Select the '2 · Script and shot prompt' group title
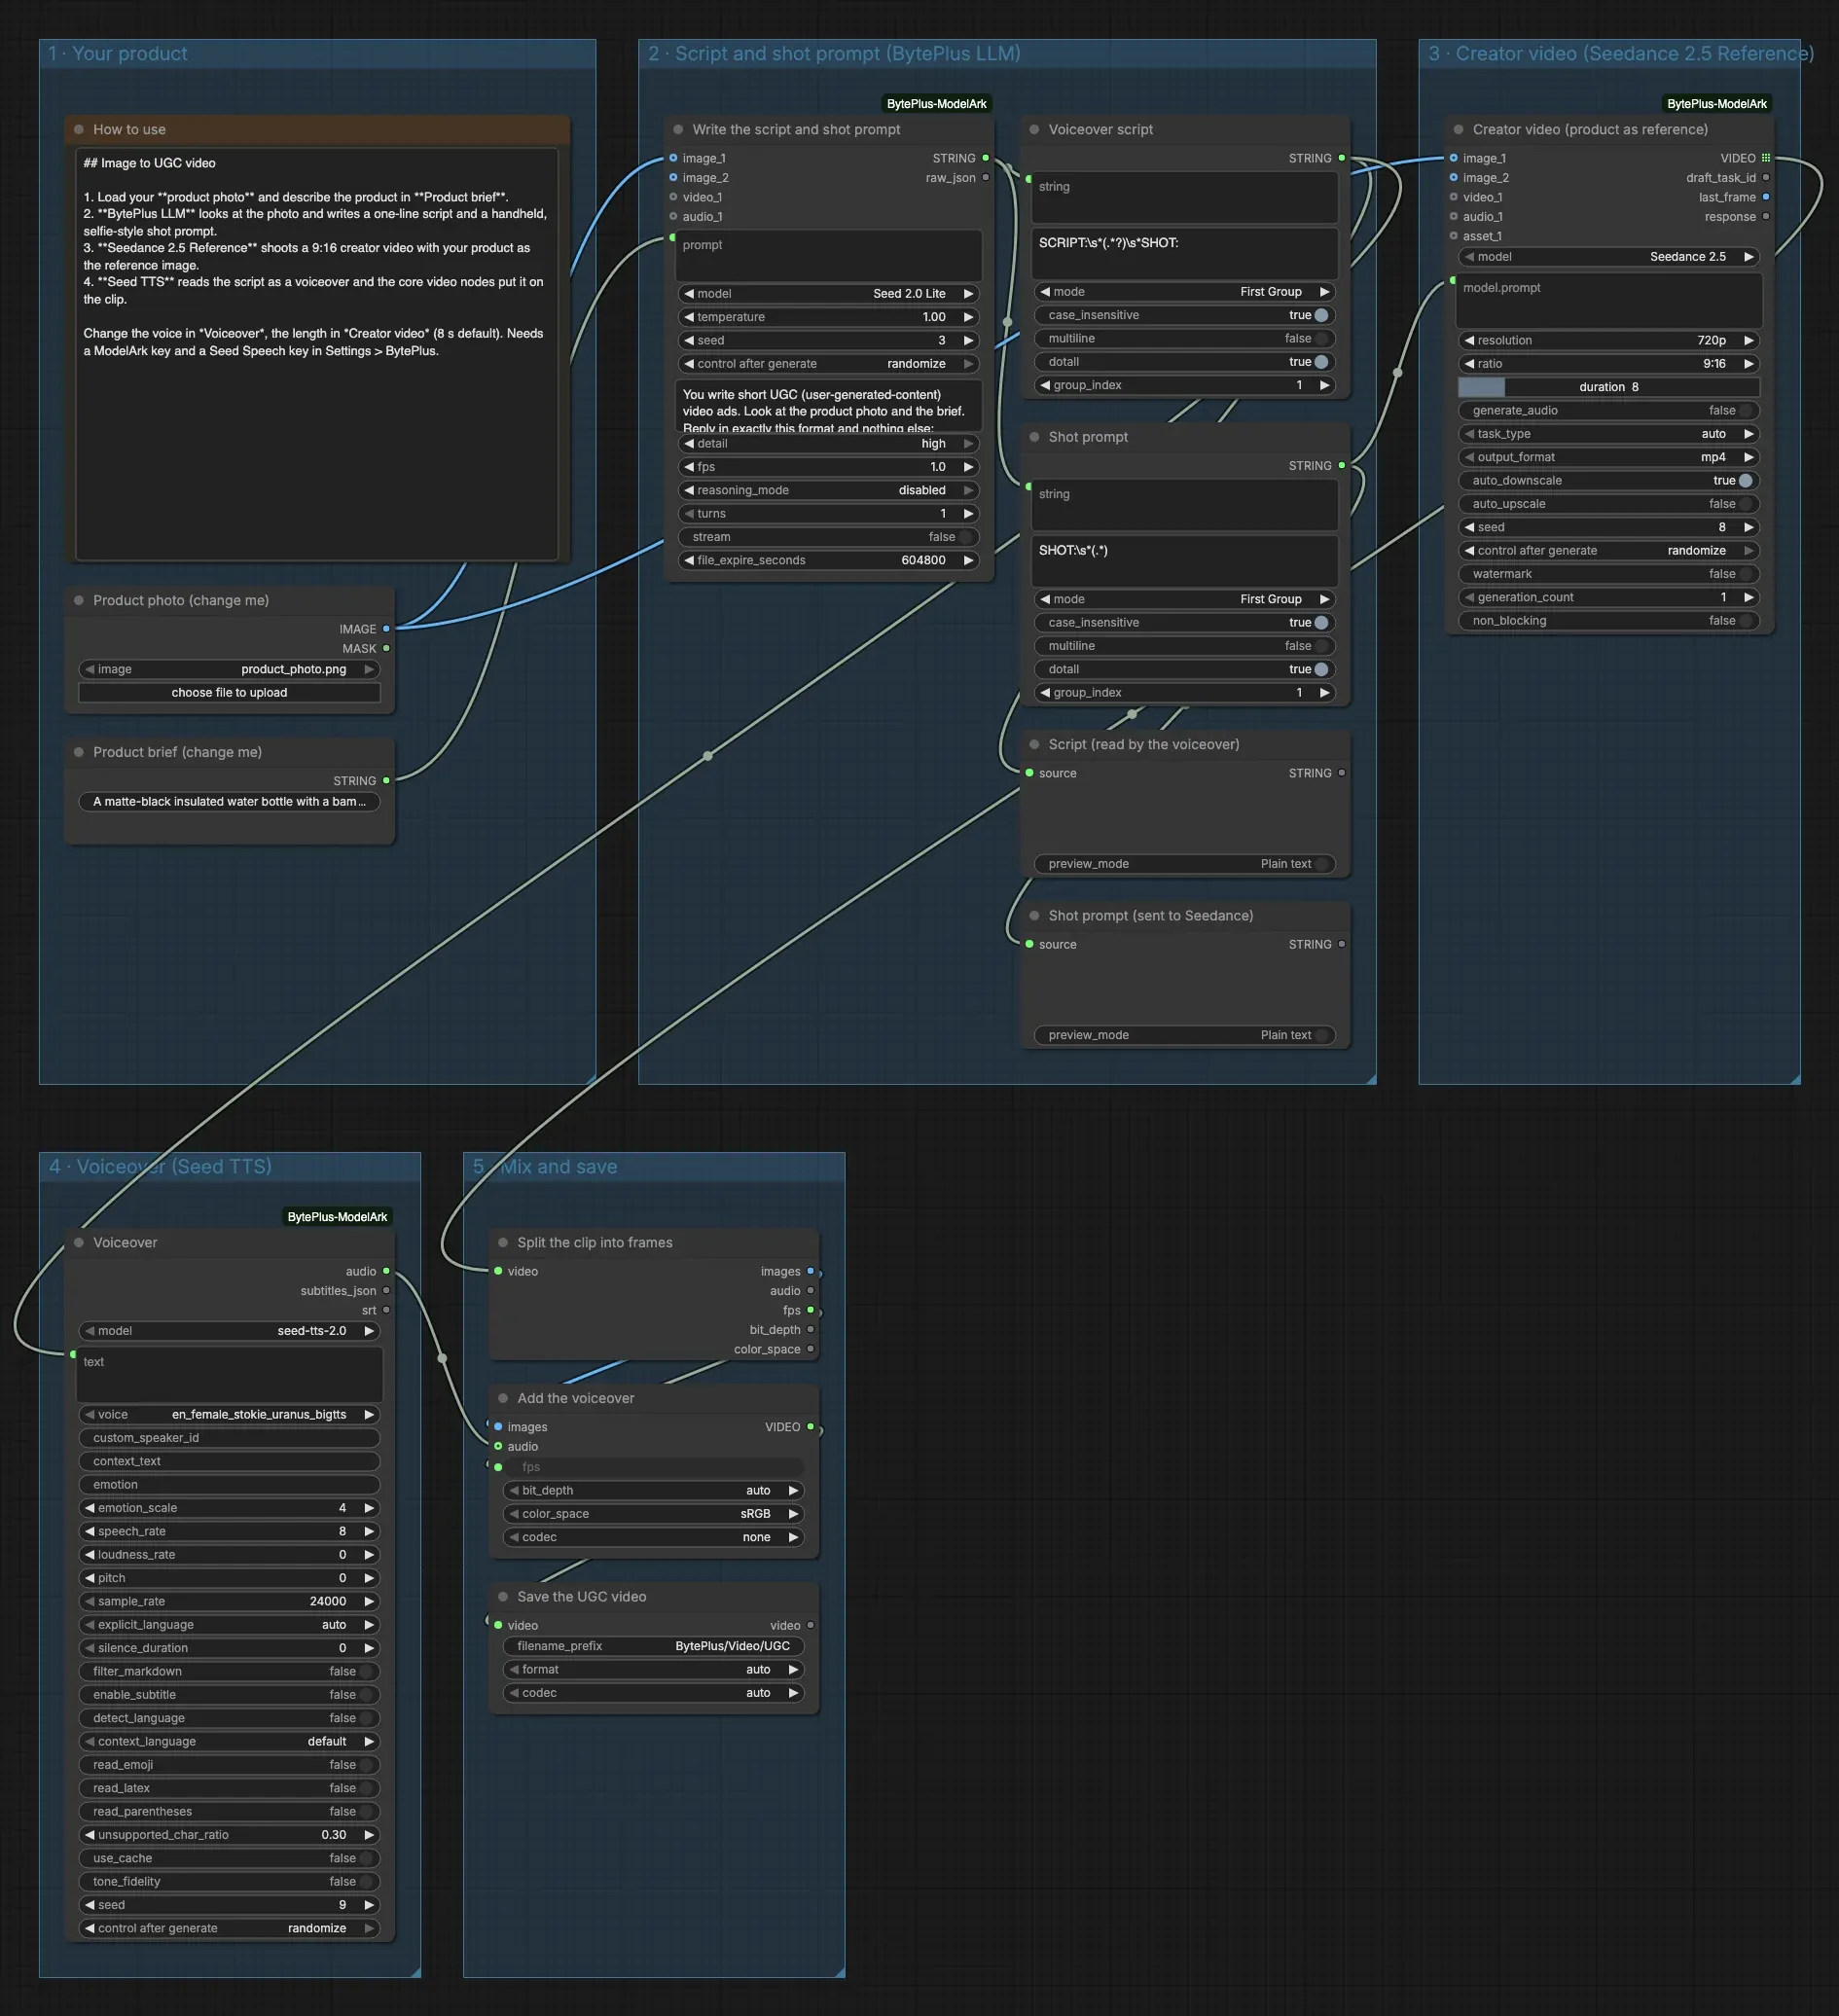The height and width of the screenshot is (2016, 1839). [x=835, y=54]
